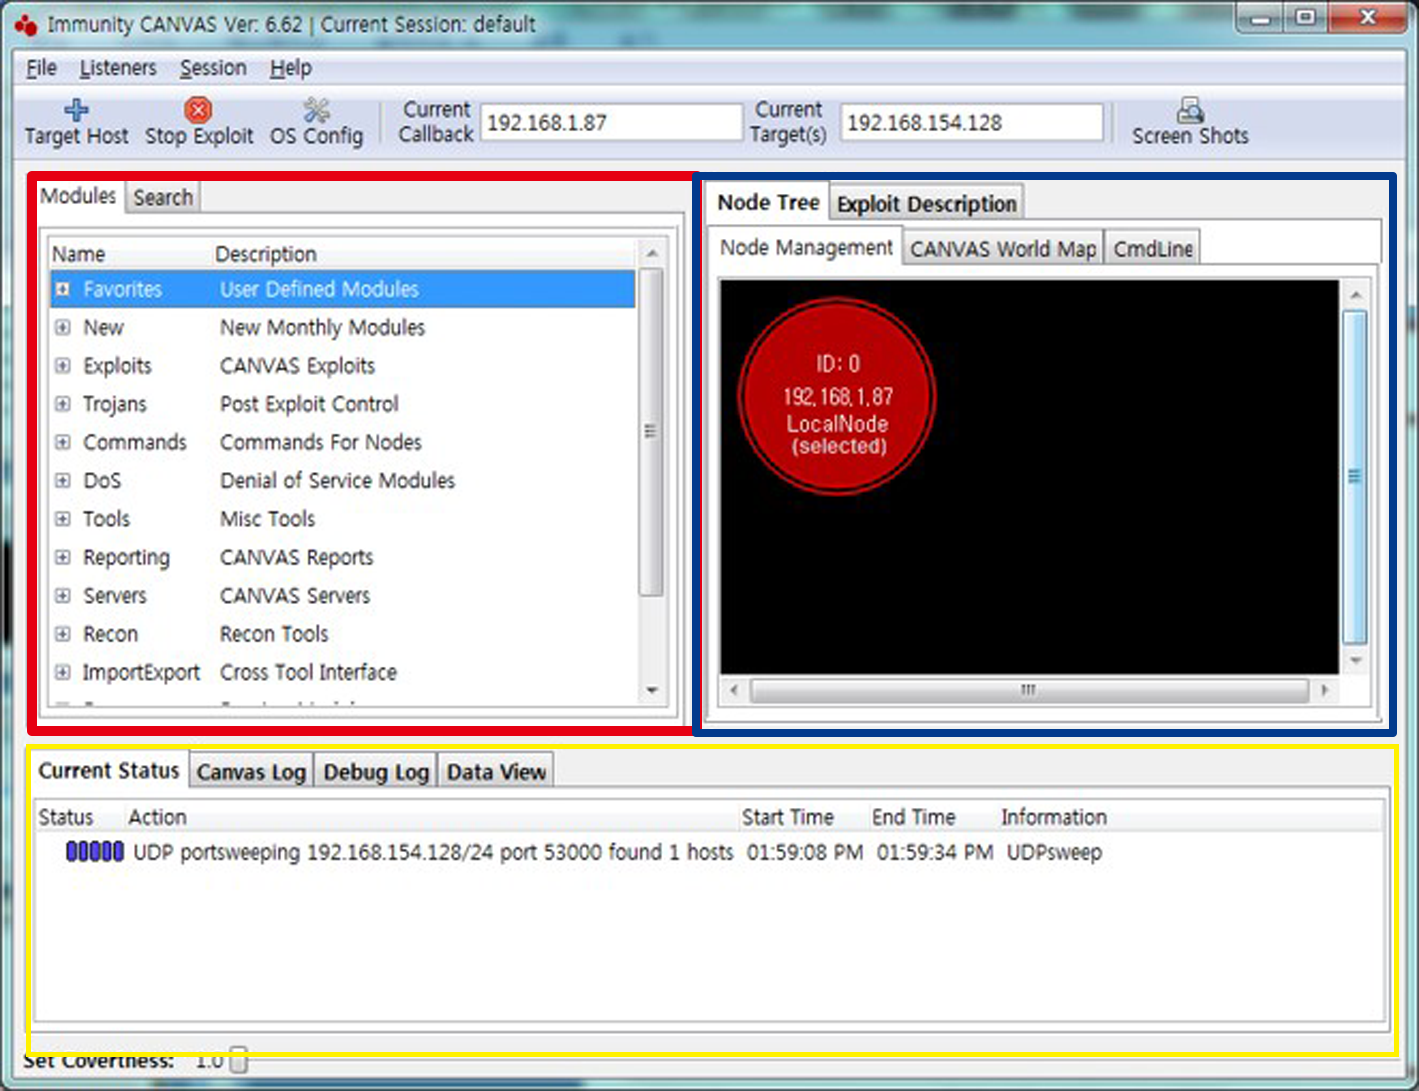
Task: Expand the DoS module group
Action: pyautogui.click(x=63, y=481)
